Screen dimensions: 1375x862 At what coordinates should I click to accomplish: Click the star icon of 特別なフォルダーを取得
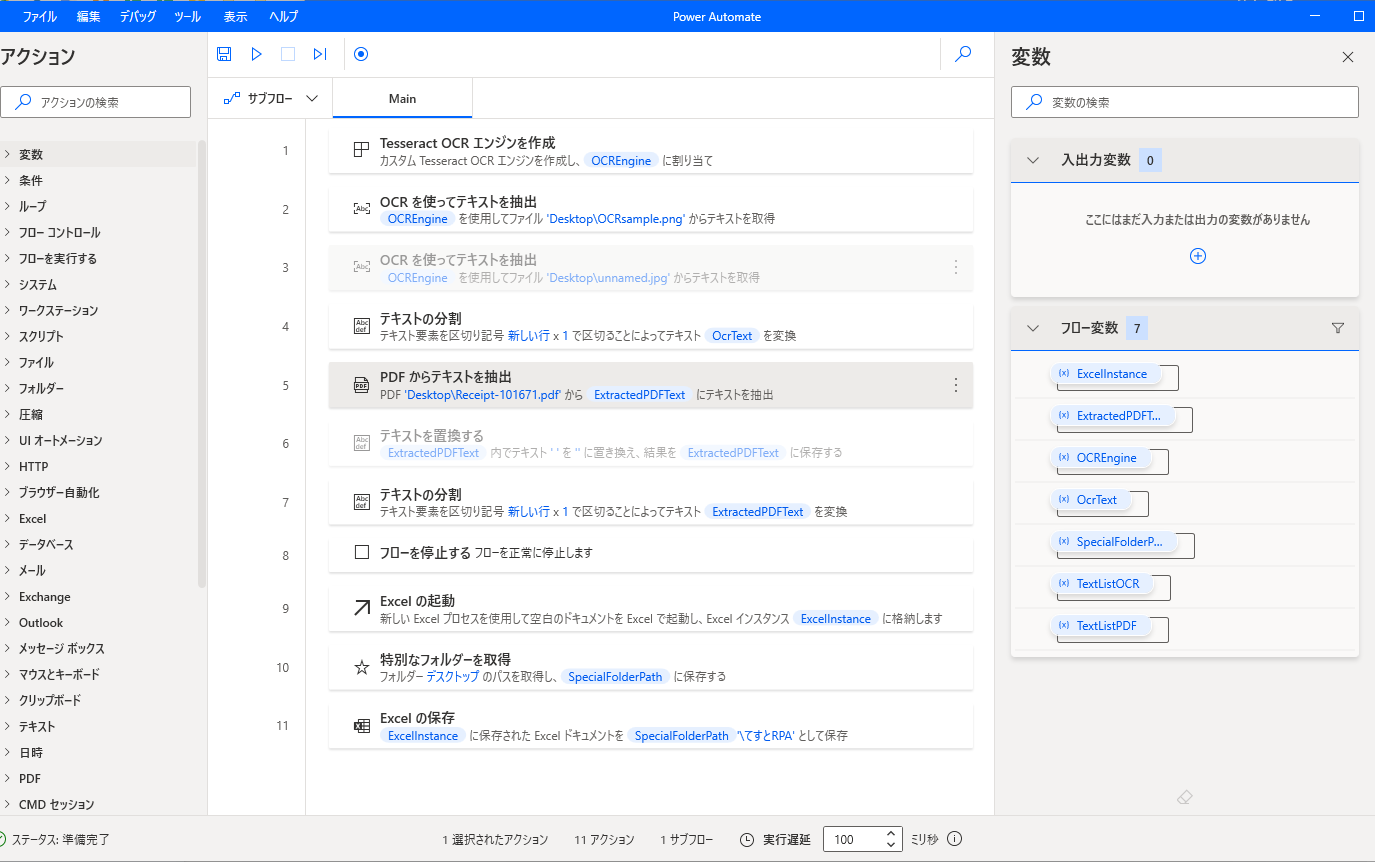362,667
